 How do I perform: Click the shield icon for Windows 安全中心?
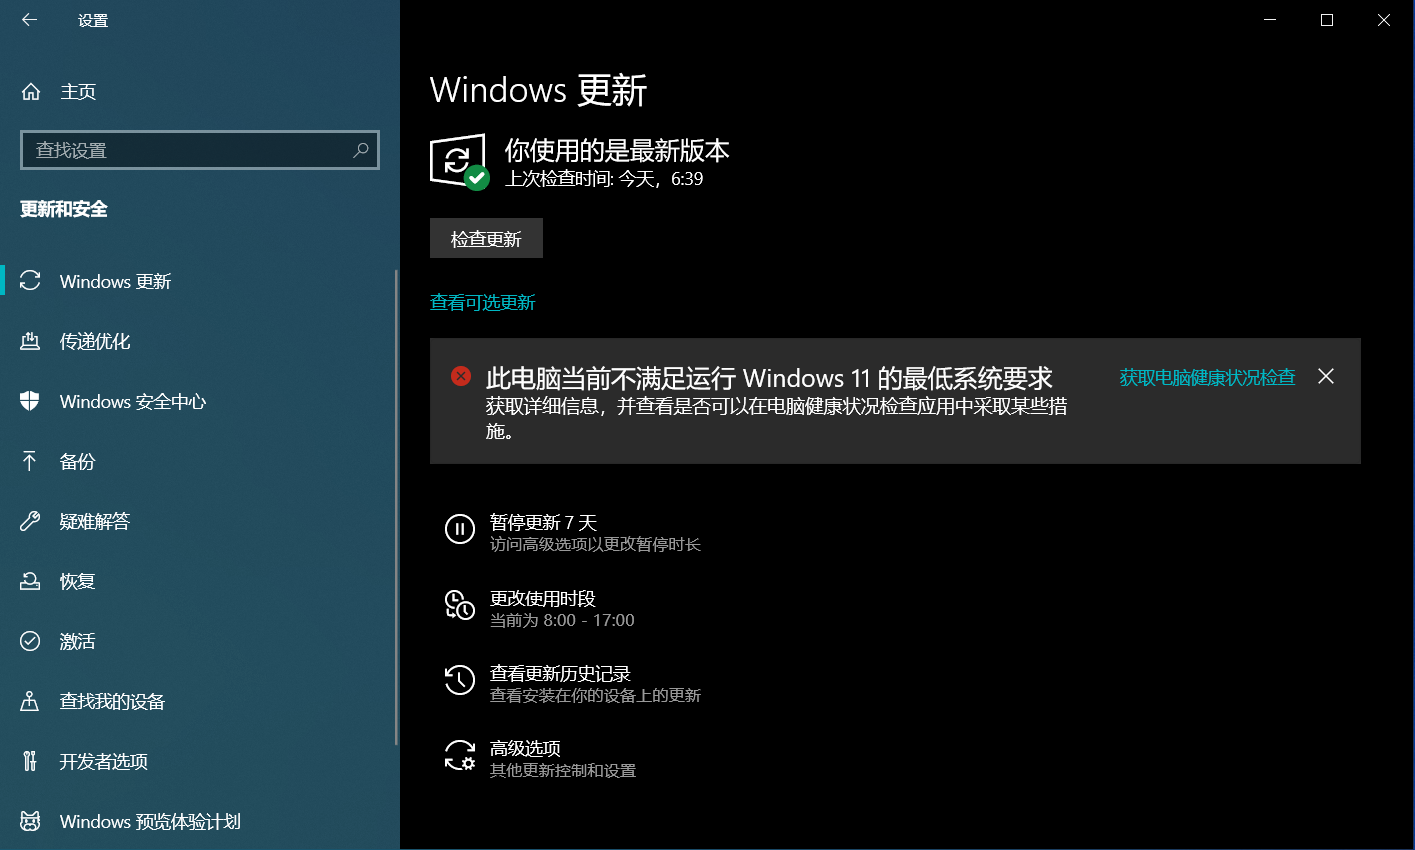(30, 401)
